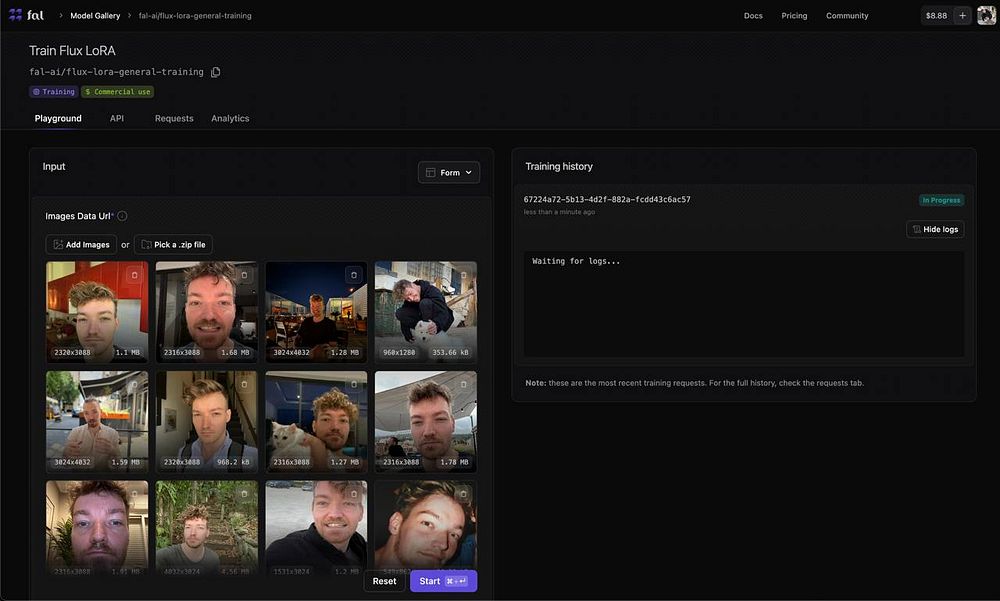Open Community in the top navigation
Viewport: 1000px width, 601px height.
click(x=847, y=15)
